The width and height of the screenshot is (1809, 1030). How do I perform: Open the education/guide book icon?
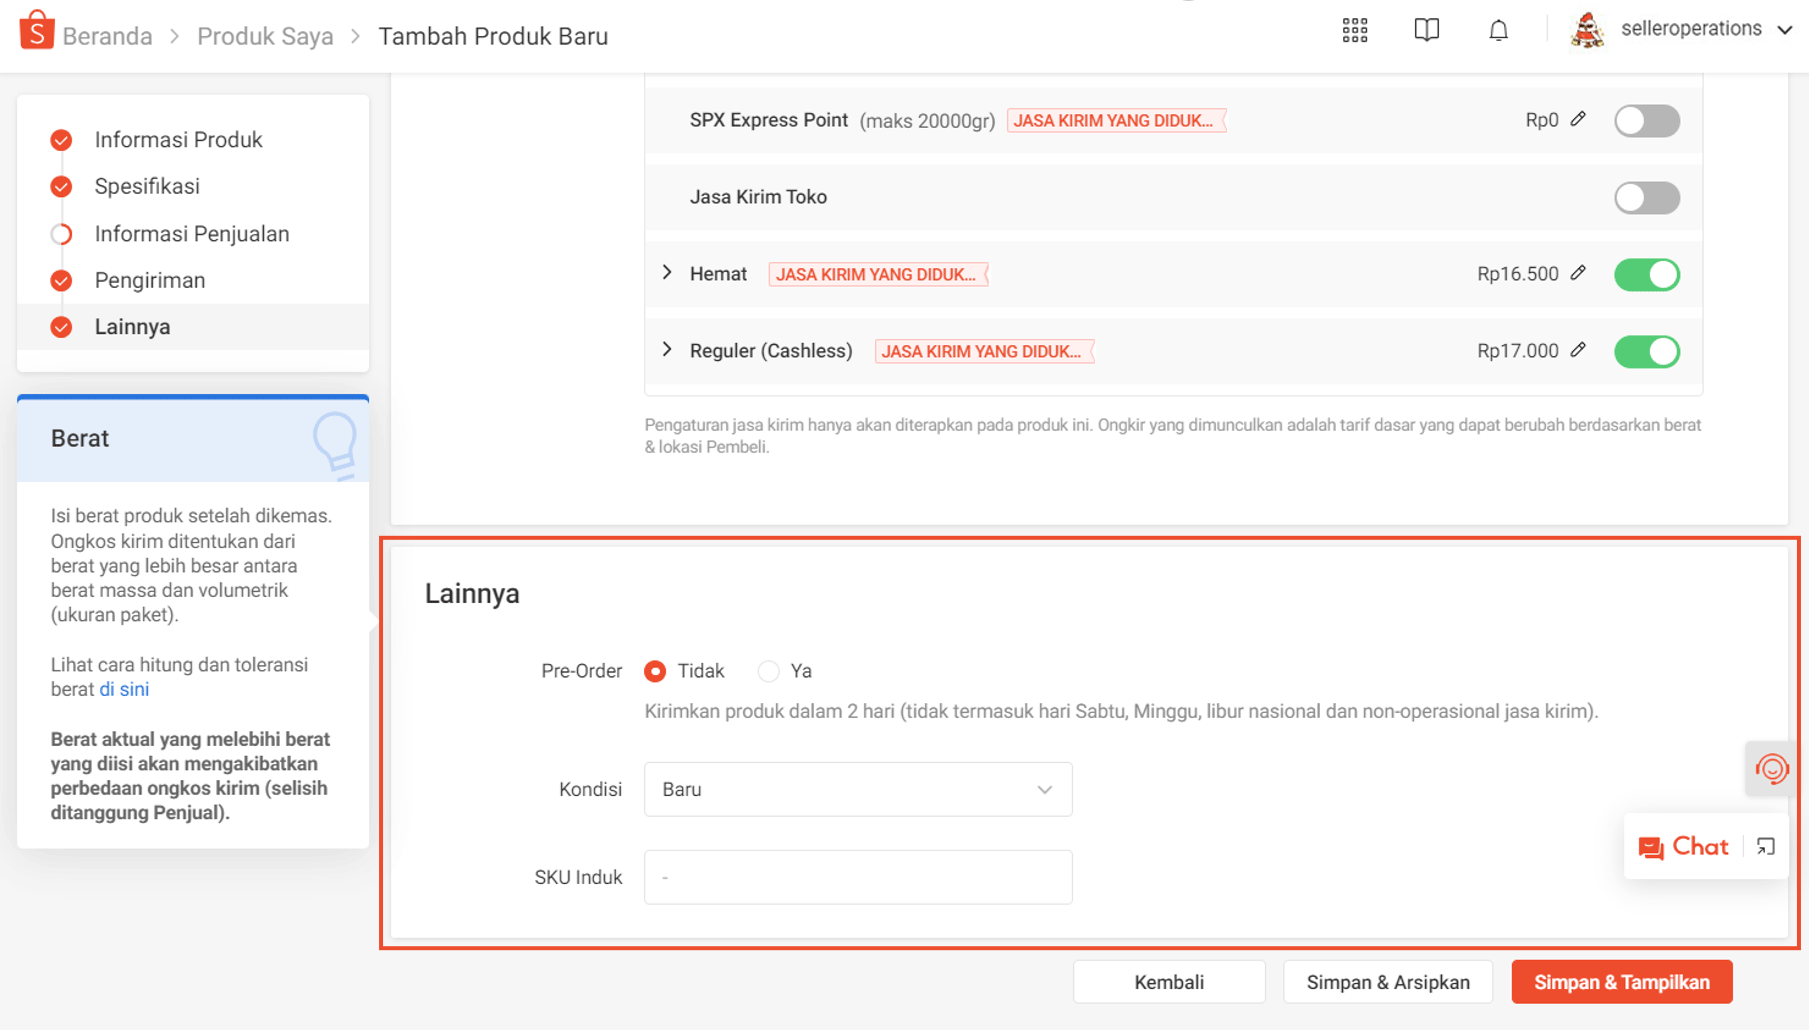coord(1426,29)
